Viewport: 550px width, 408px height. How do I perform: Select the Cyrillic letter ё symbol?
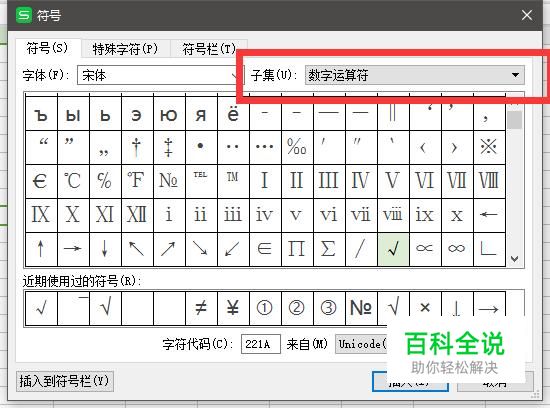pyautogui.click(x=233, y=114)
